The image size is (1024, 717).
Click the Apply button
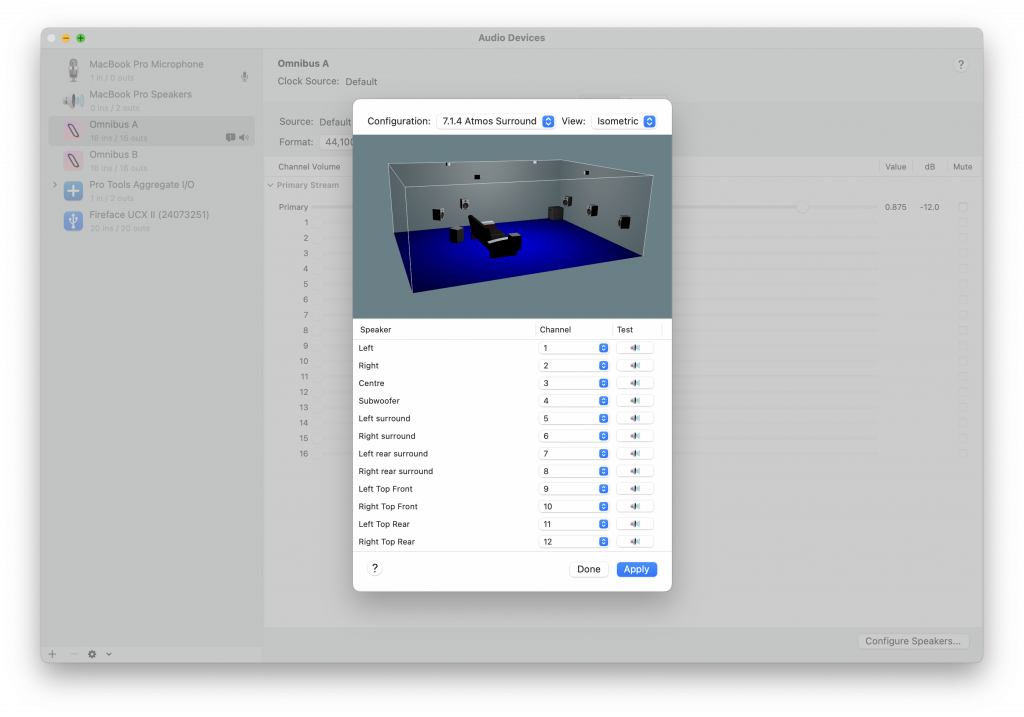point(636,569)
